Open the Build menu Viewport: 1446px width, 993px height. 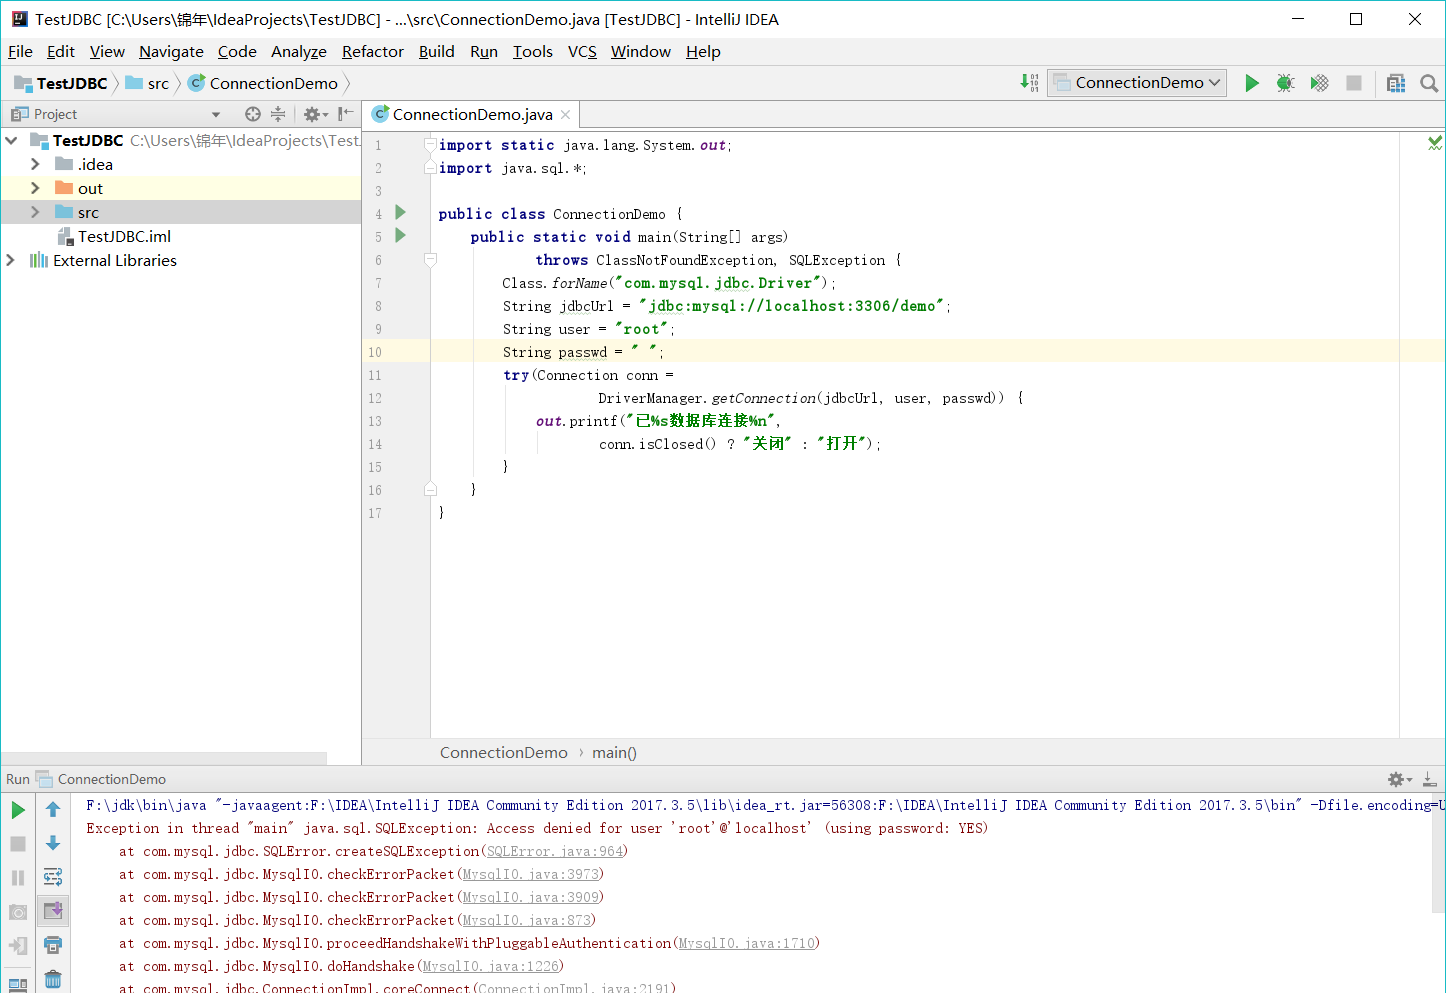pyautogui.click(x=436, y=52)
